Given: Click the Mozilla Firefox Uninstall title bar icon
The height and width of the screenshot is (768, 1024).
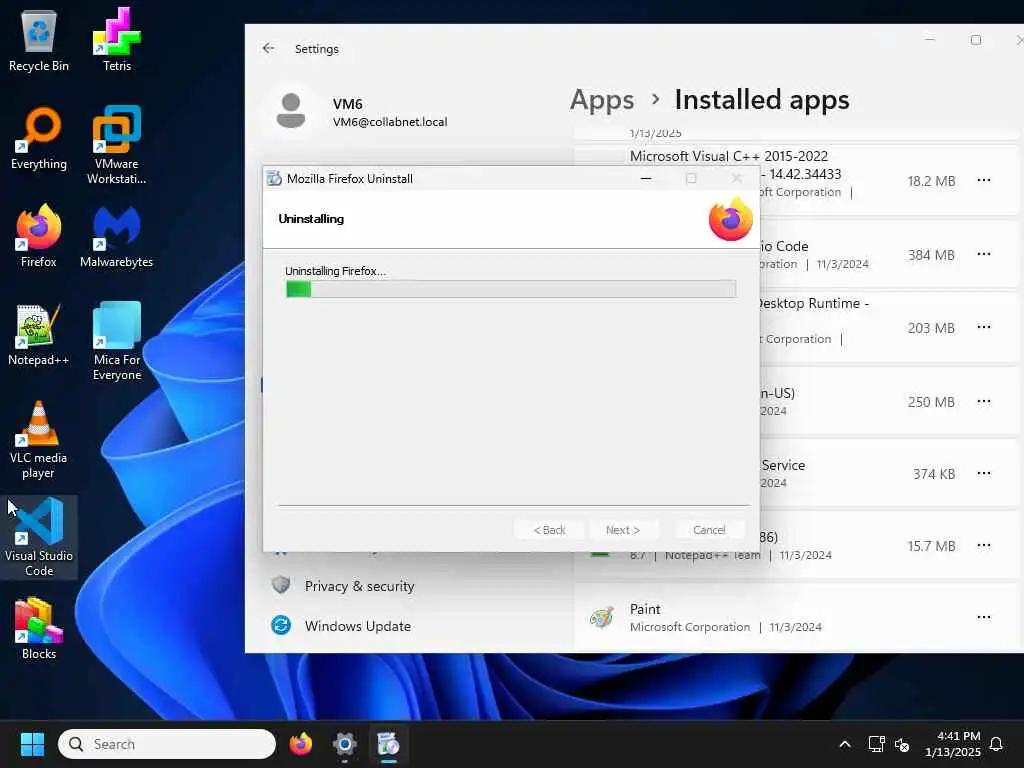Looking at the screenshot, I should tap(274, 178).
